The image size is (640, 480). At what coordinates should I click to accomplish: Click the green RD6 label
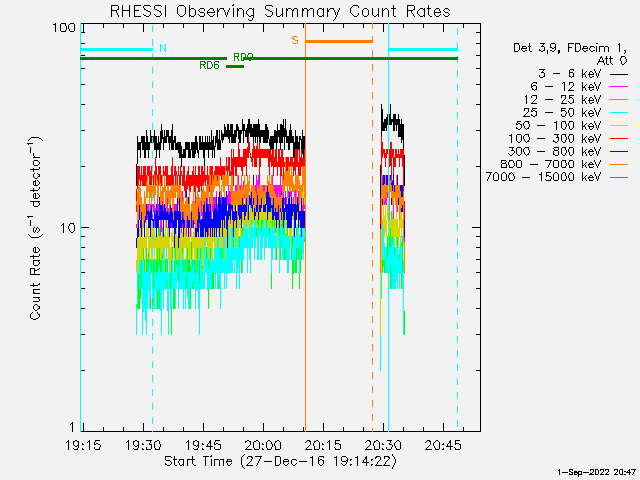click(209, 65)
